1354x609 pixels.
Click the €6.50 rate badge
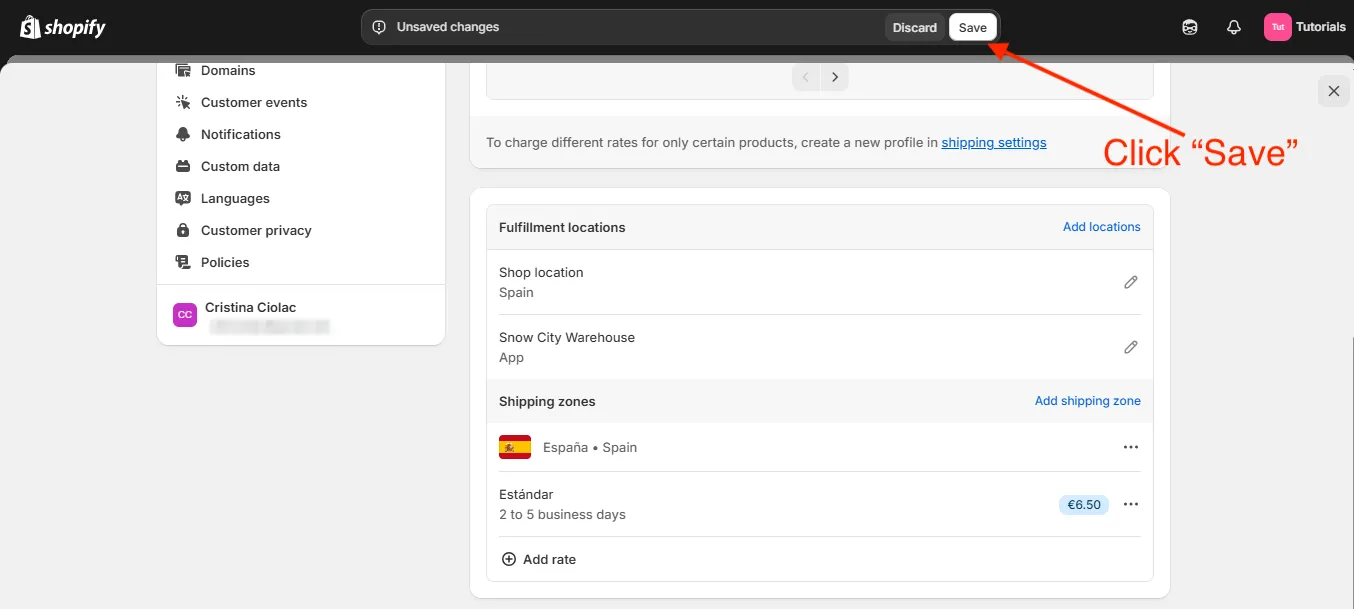coord(1084,504)
